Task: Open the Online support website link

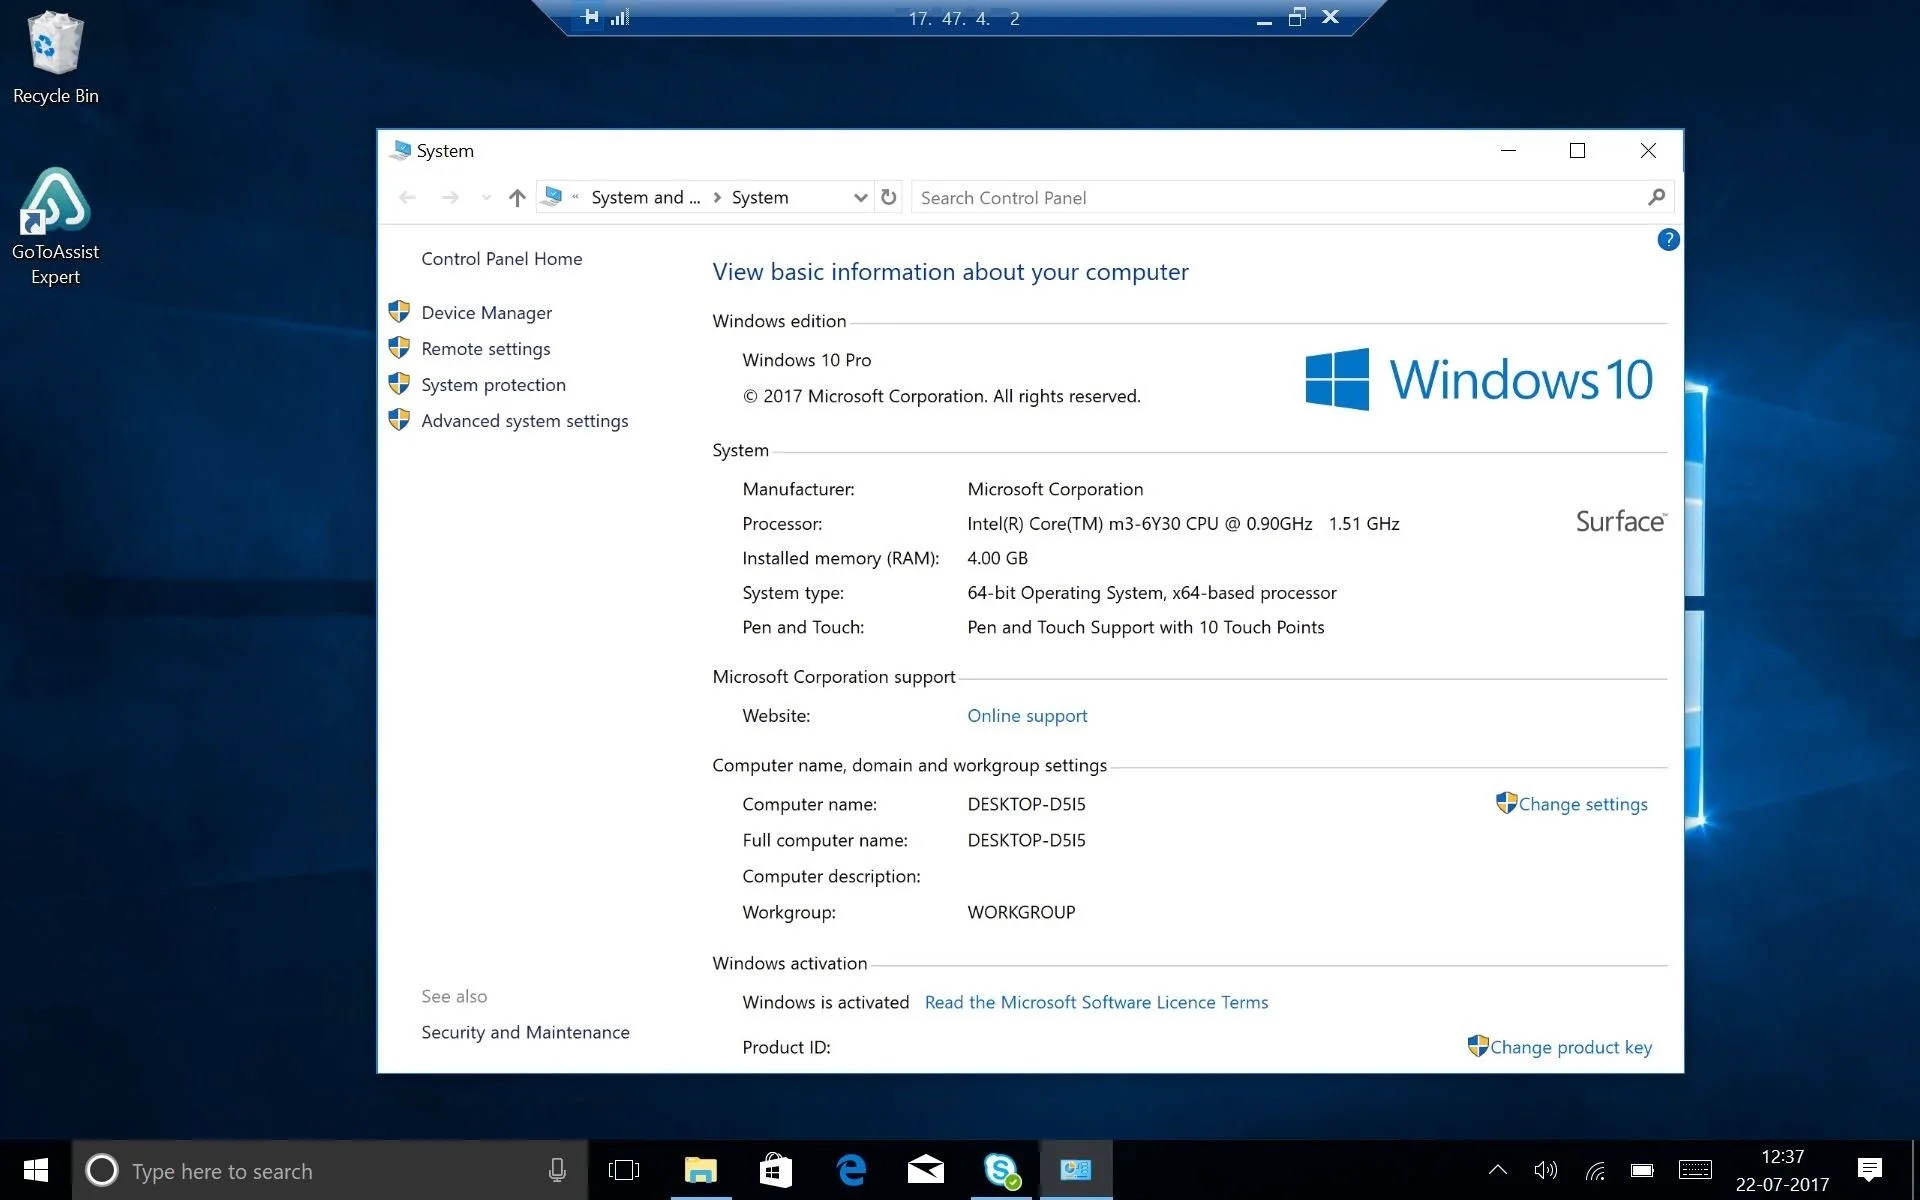Action: 1027,716
